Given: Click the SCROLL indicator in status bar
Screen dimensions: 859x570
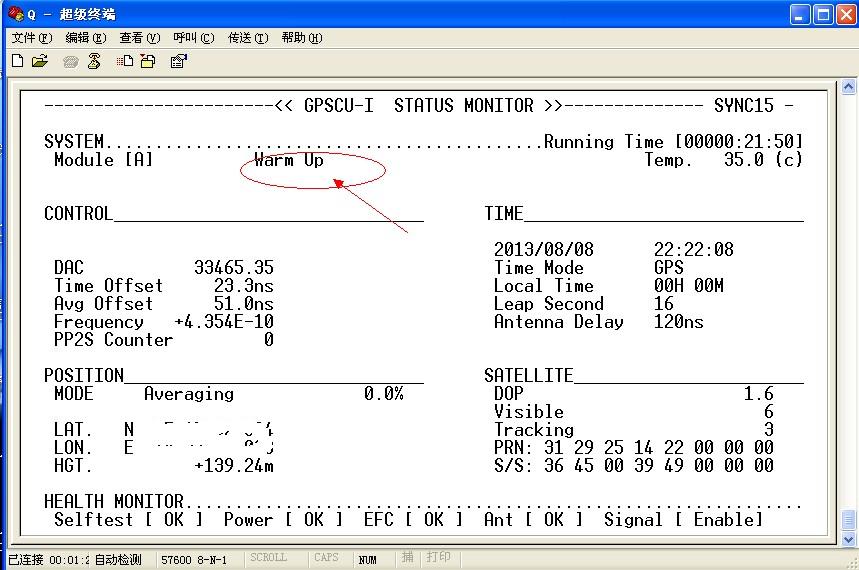Looking at the screenshot, I should click(268, 557).
